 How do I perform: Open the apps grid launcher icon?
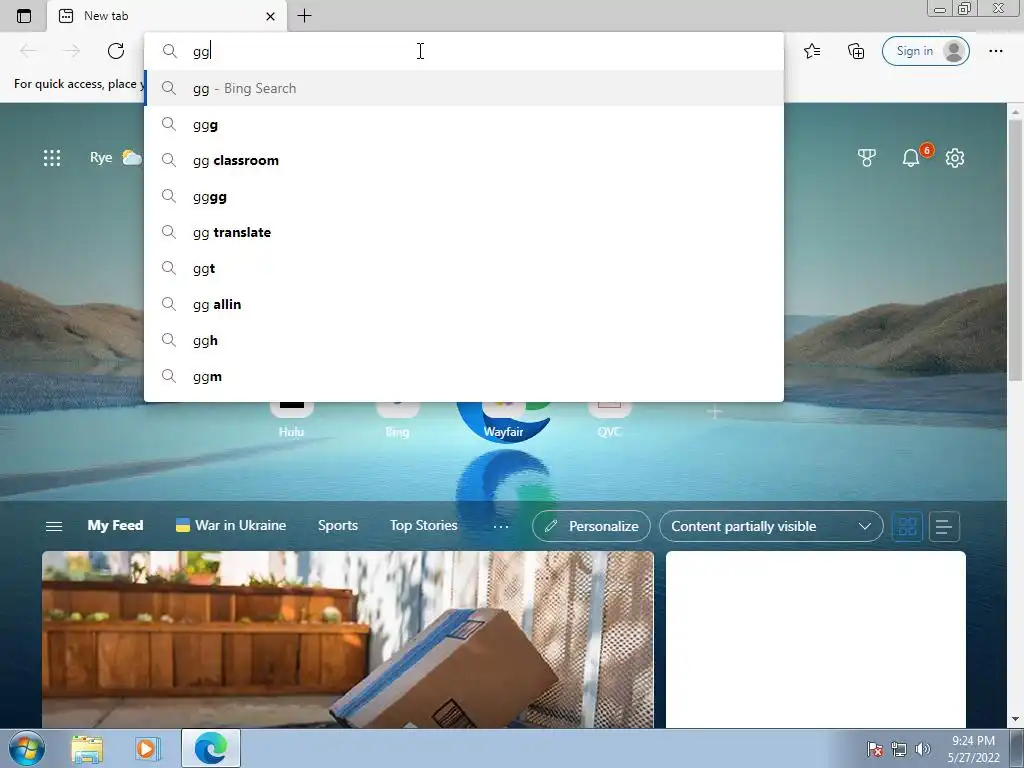[x=52, y=157]
